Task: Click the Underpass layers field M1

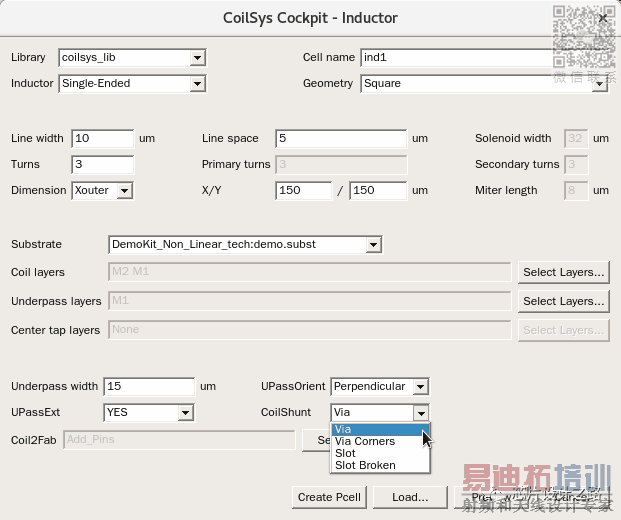Action: (x=309, y=301)
